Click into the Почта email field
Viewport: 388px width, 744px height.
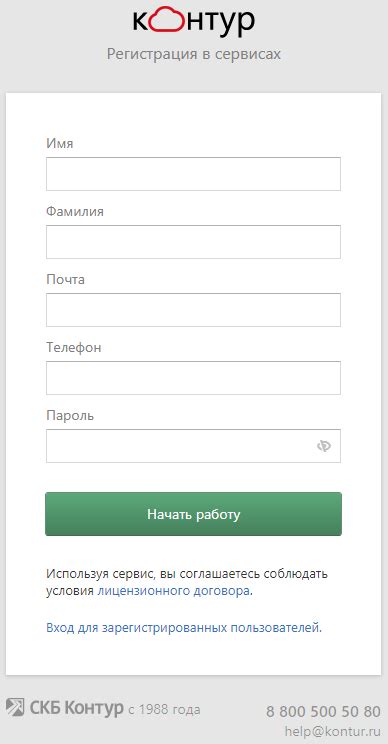click(x=194, y=310)
